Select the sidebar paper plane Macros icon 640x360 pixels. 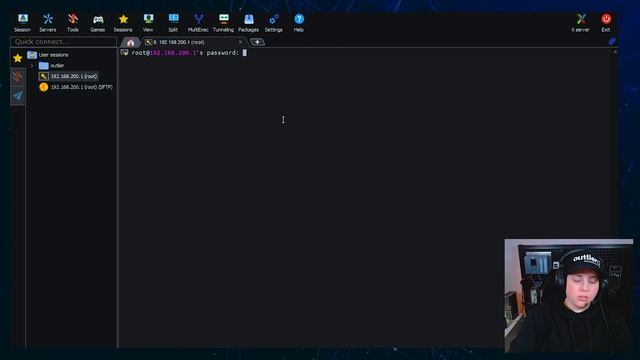18,96
